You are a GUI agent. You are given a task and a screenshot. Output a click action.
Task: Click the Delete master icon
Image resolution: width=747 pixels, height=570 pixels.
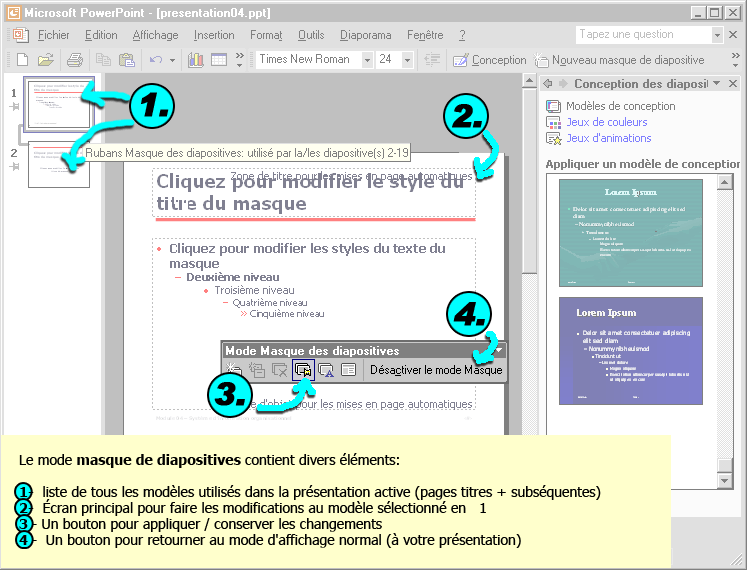point(280,370)
